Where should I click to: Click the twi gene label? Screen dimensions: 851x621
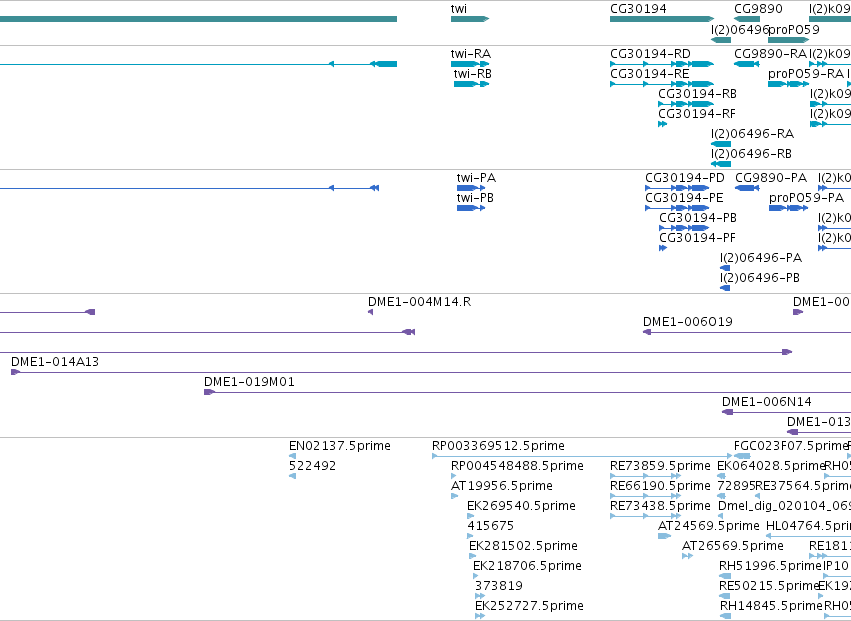pos(459,9)
